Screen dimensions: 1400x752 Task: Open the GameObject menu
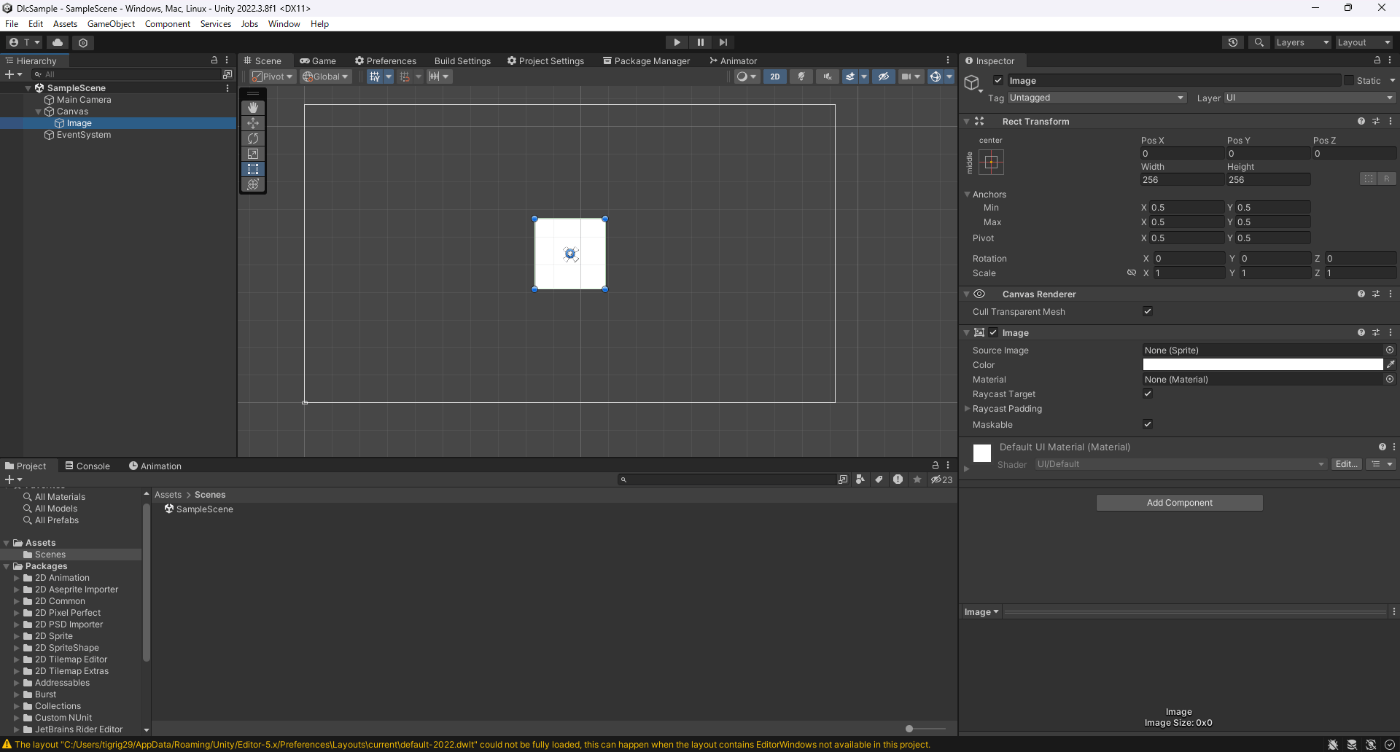(x=110, y=24)
